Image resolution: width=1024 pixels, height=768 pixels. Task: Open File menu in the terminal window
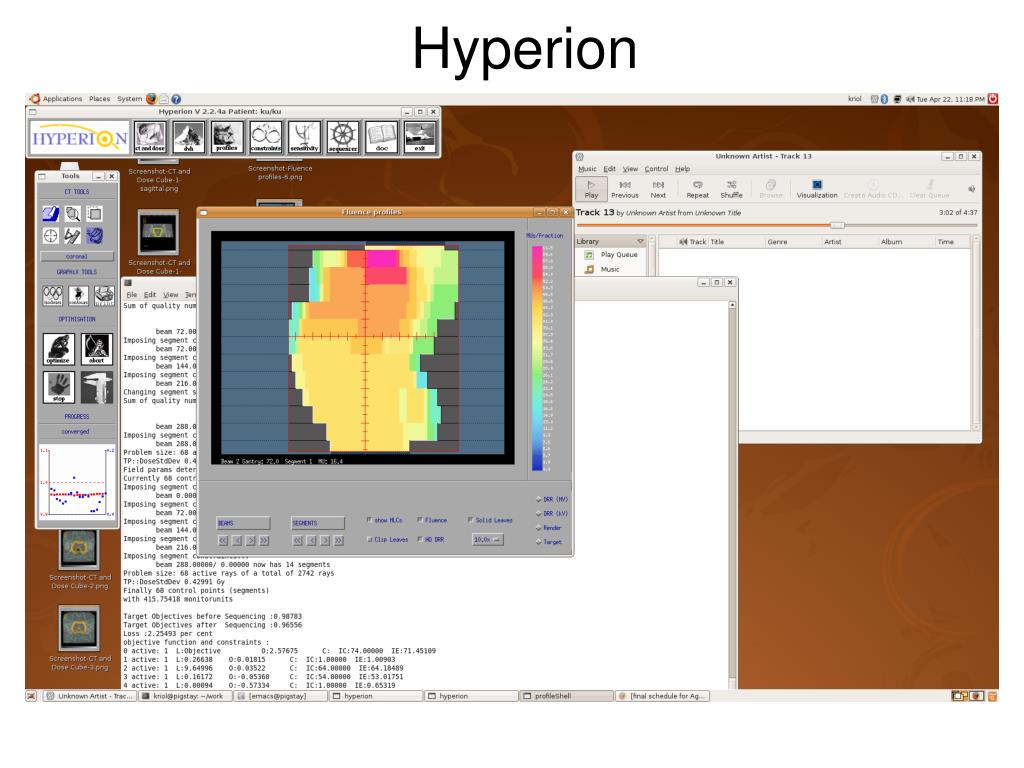click(x=131, y=295)
